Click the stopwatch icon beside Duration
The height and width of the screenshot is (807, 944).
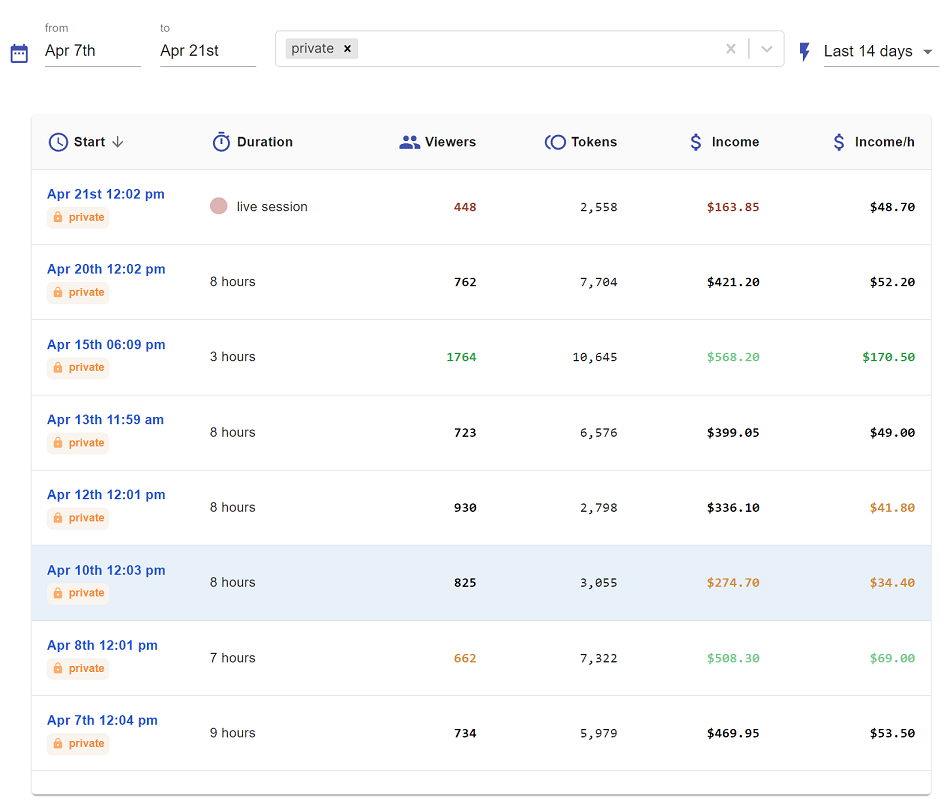coord(221,142)
